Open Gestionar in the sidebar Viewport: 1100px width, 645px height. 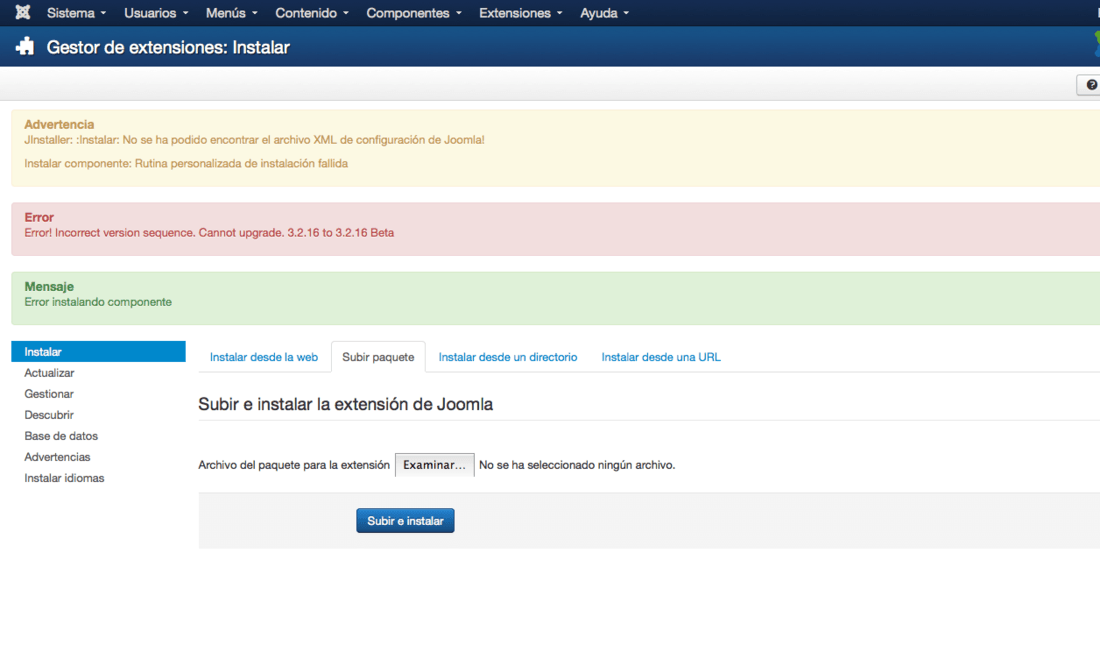(49, 394)
